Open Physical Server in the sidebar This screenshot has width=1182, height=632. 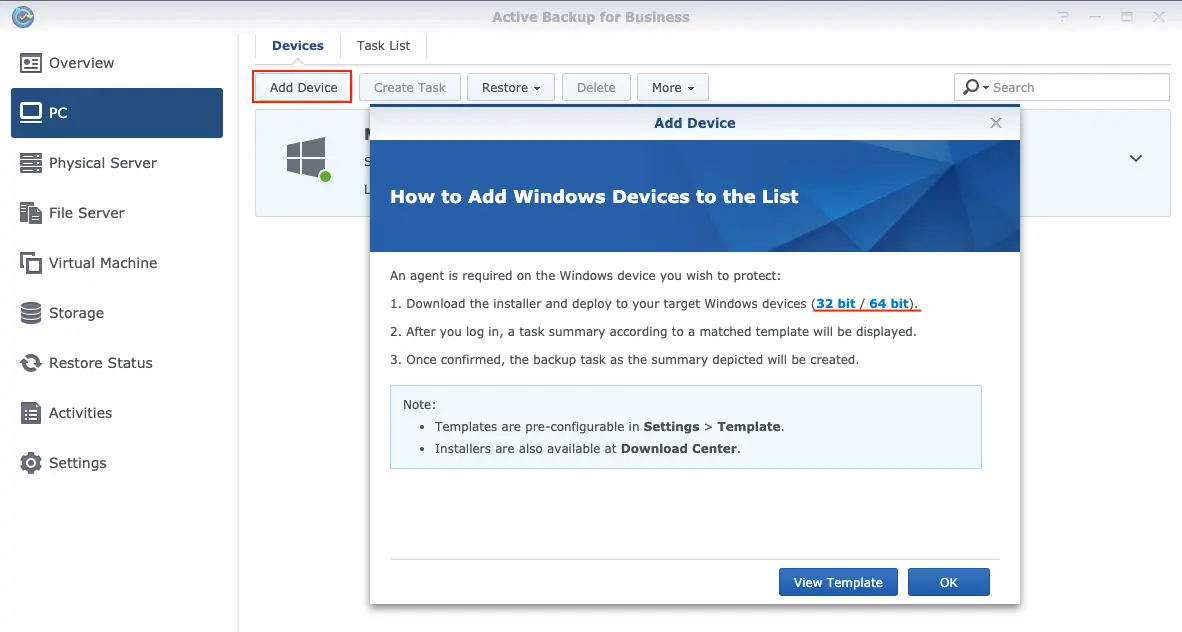point(117,163)
